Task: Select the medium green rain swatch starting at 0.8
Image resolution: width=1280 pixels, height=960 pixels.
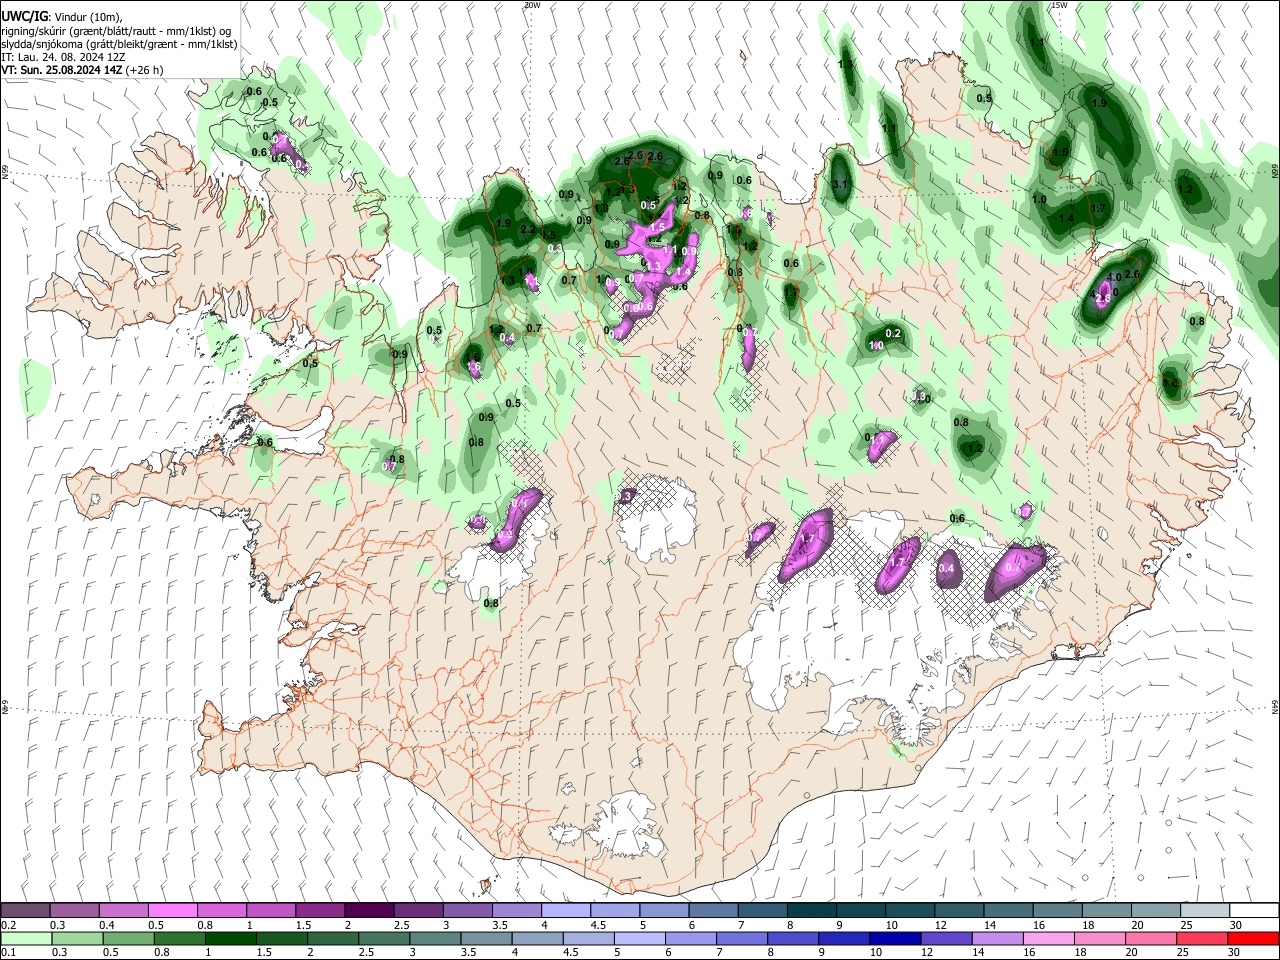Action: click(180, 938)
